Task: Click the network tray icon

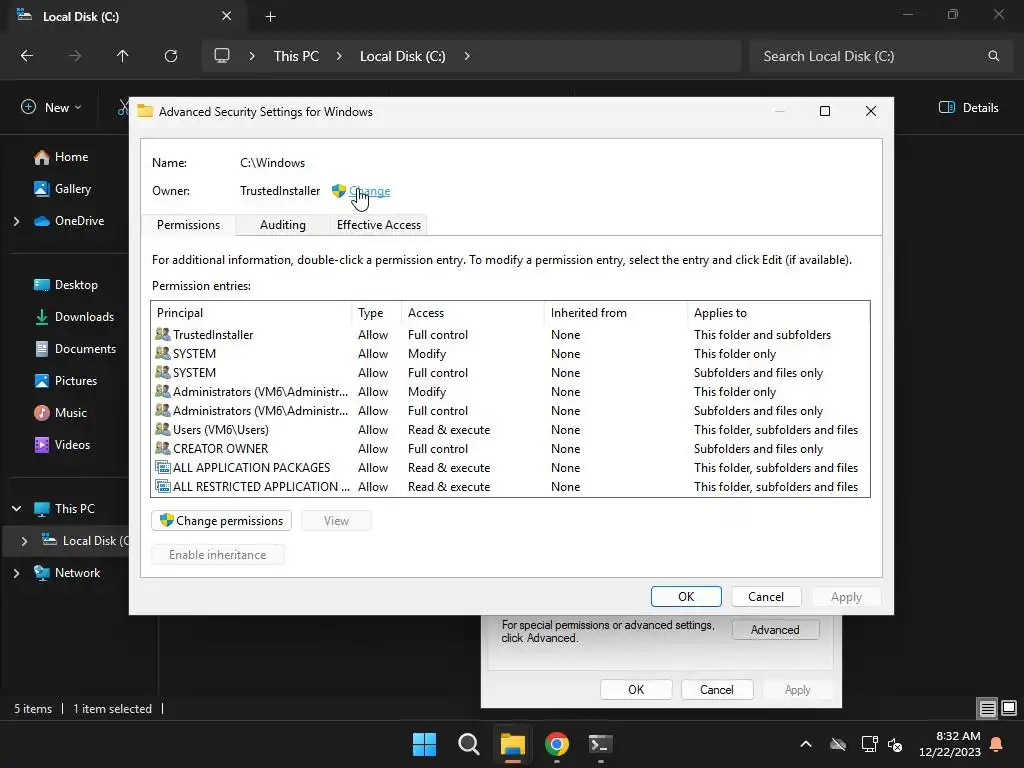Action: (x=869, y=744)
